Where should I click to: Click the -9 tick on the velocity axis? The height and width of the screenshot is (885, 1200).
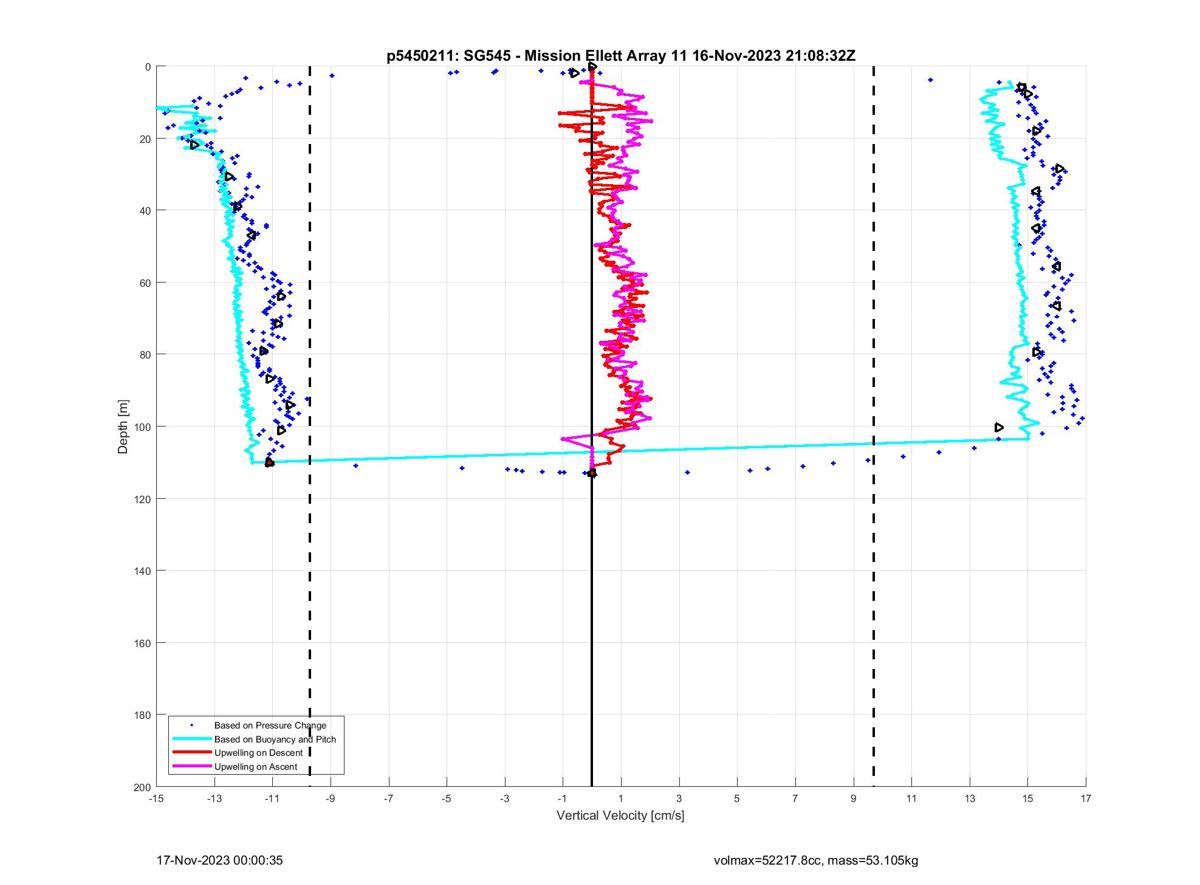(330, 799)
